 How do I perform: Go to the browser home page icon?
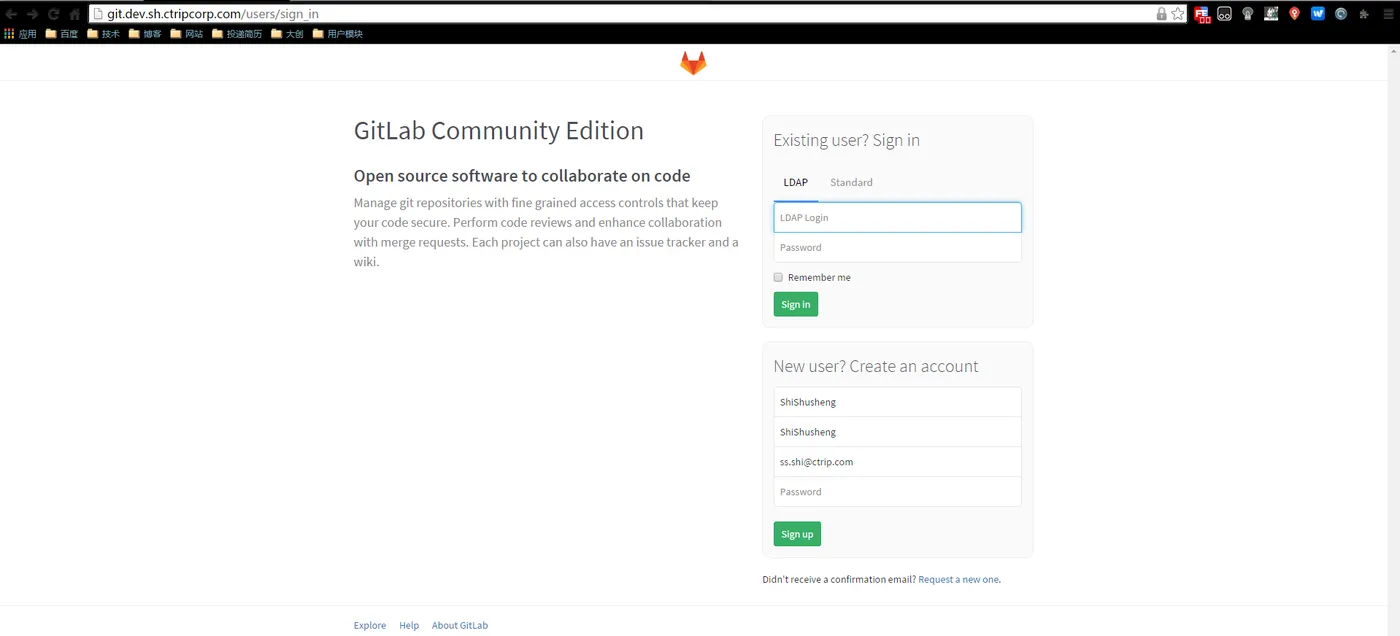(74, 14)
